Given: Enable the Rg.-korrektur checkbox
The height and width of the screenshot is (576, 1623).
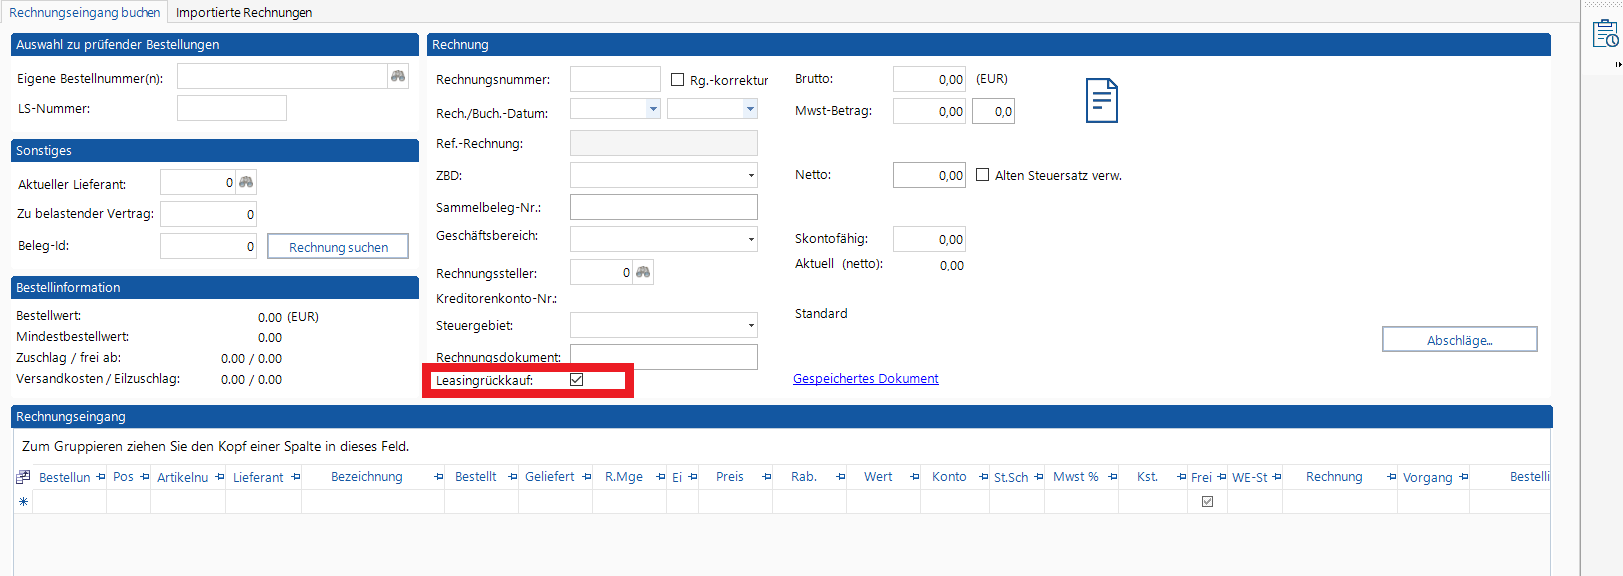Looking at the screenshot, I should (x=677, y=80).
